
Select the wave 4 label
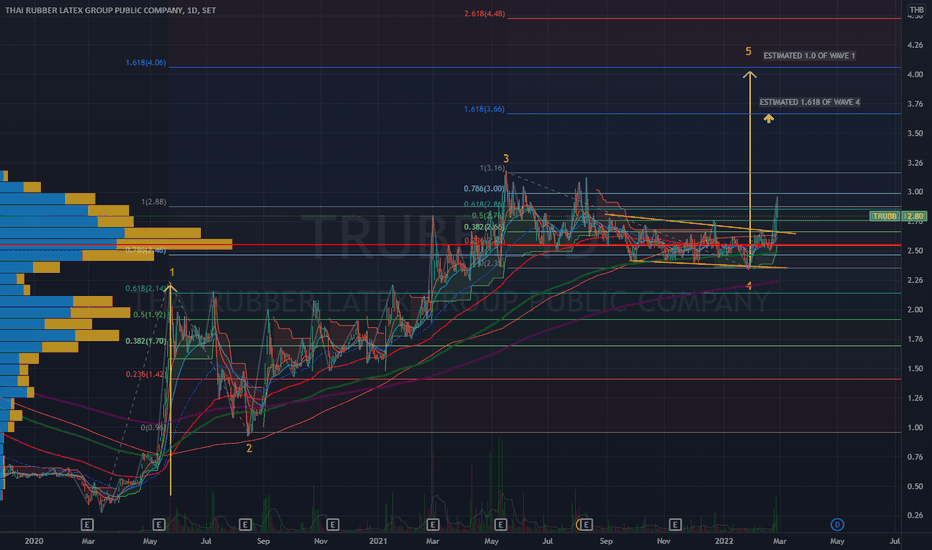[x=749, y=286]
